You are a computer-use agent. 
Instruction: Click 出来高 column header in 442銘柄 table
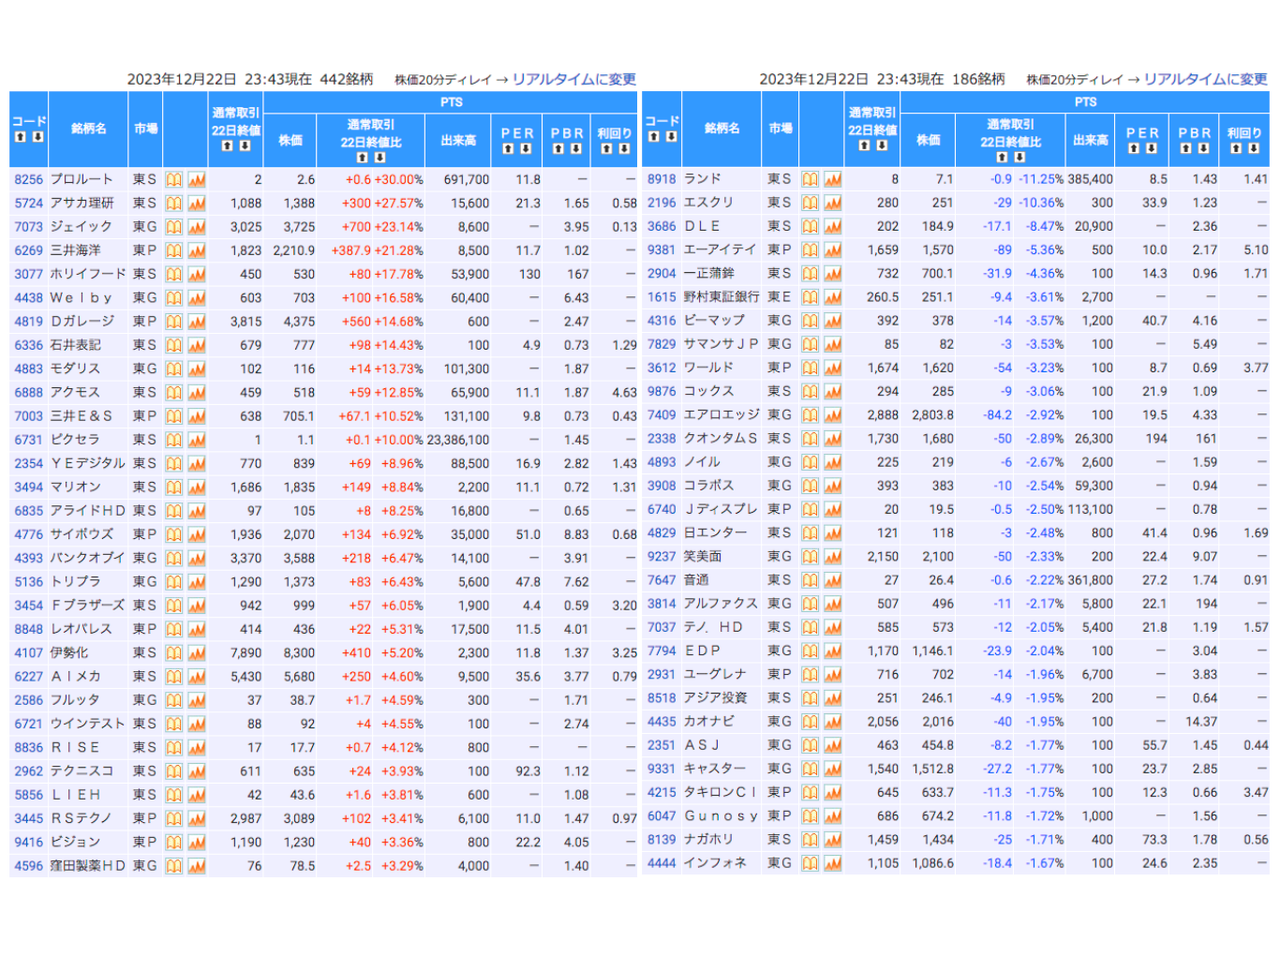pyautogui.click(x=458, y=141)
